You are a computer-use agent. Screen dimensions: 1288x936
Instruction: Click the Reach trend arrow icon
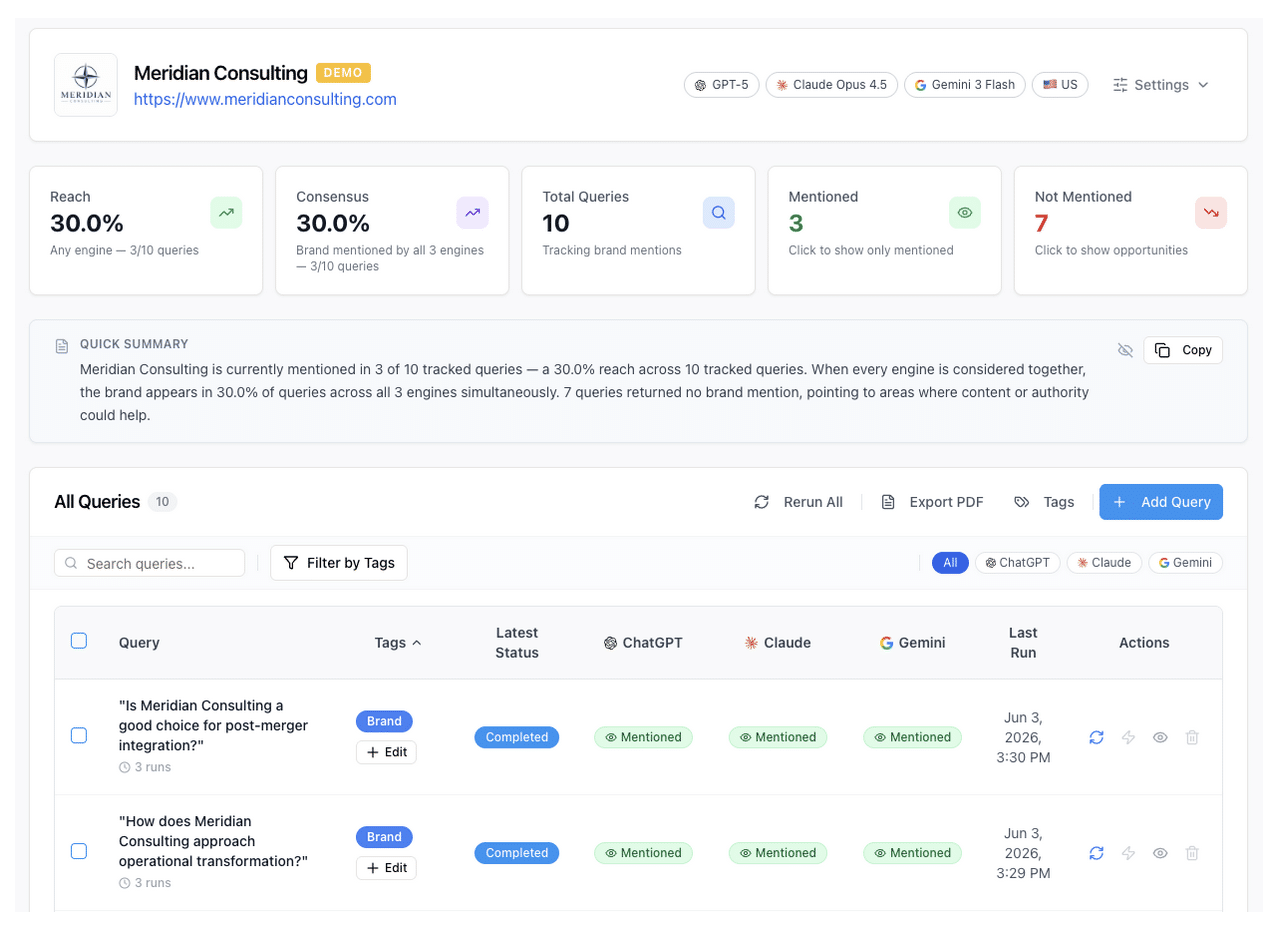(x=226, y=212)
